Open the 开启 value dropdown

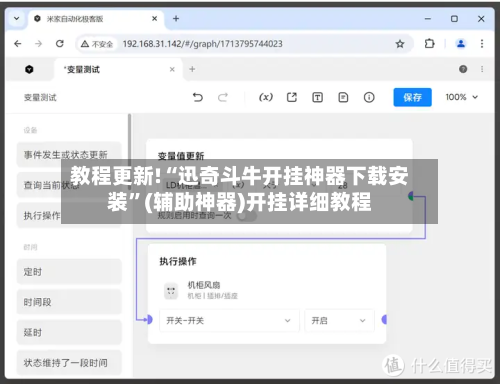click(339, 321)
